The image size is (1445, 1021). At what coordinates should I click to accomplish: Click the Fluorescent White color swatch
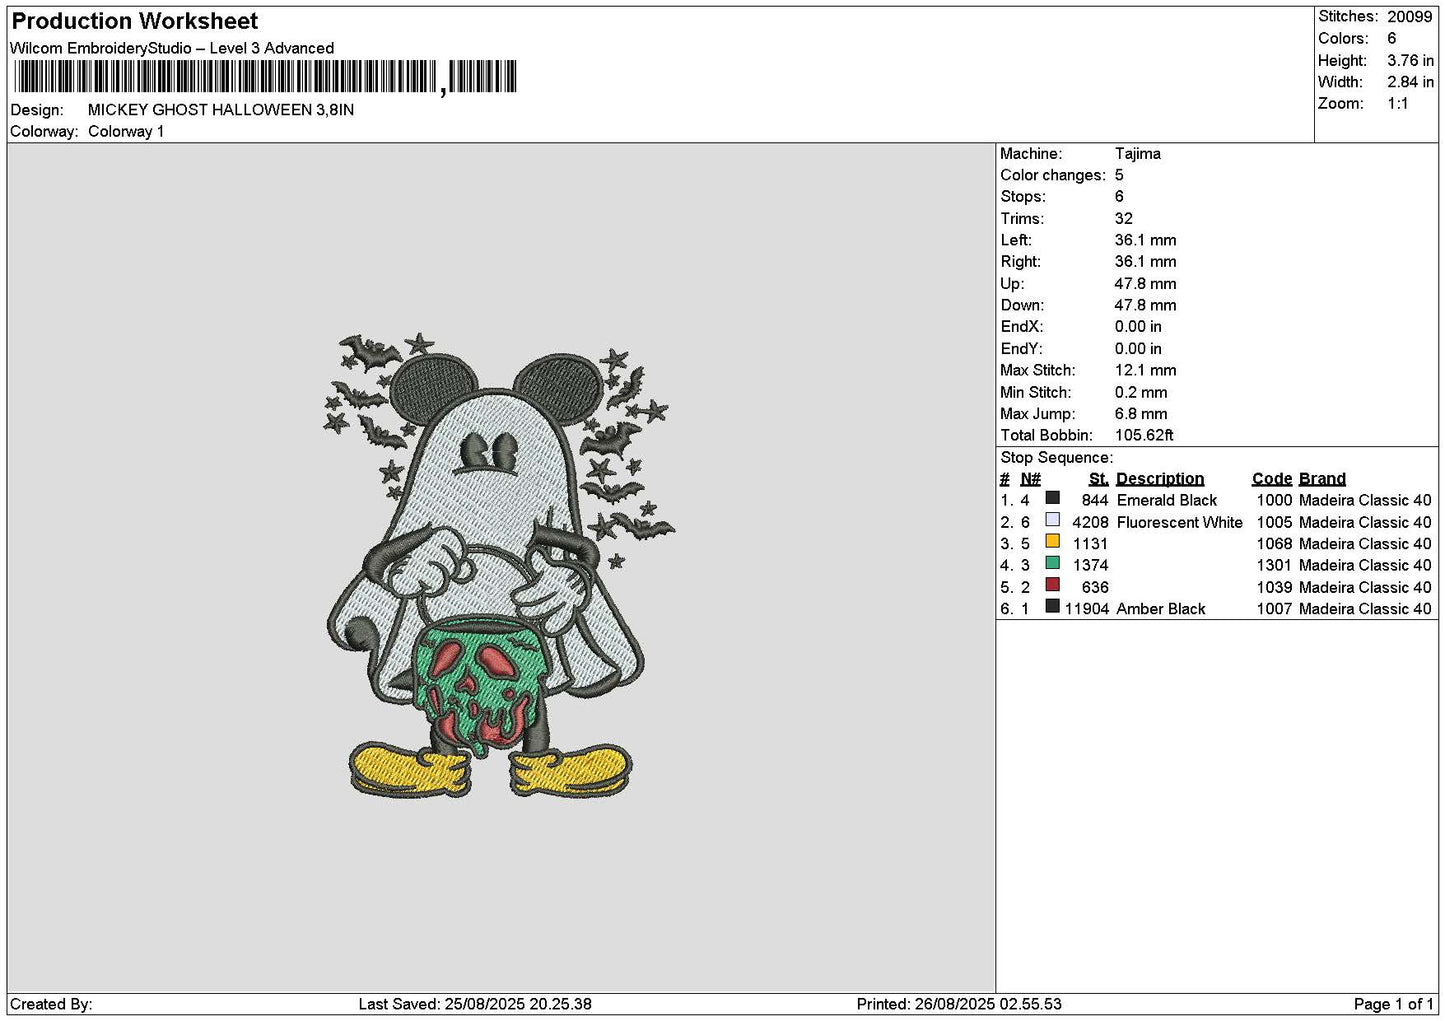(1052, 520)
